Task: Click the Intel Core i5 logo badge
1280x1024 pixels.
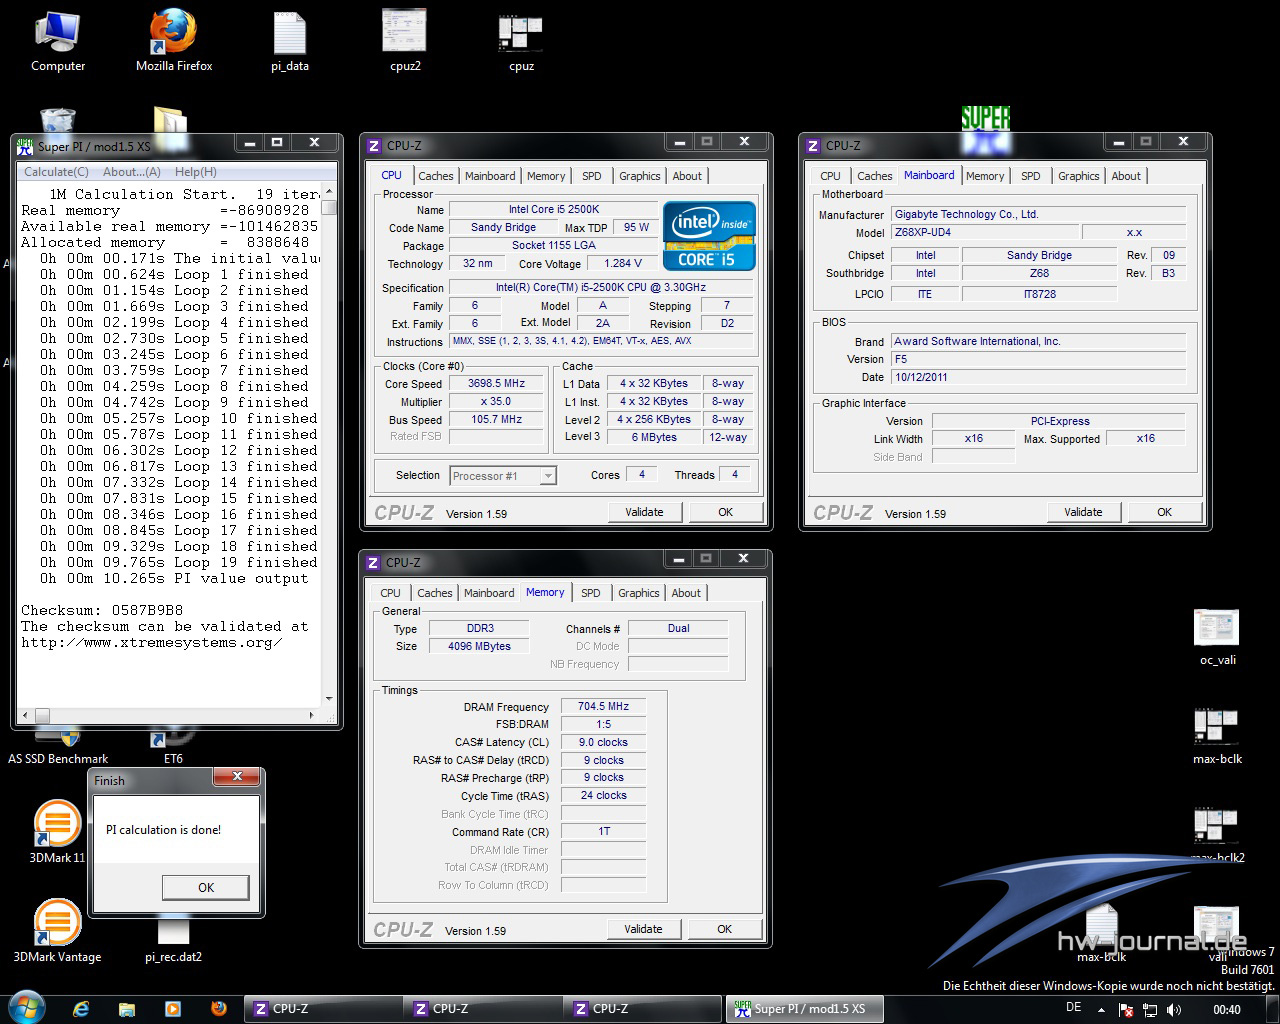Action: click(709, 236)
